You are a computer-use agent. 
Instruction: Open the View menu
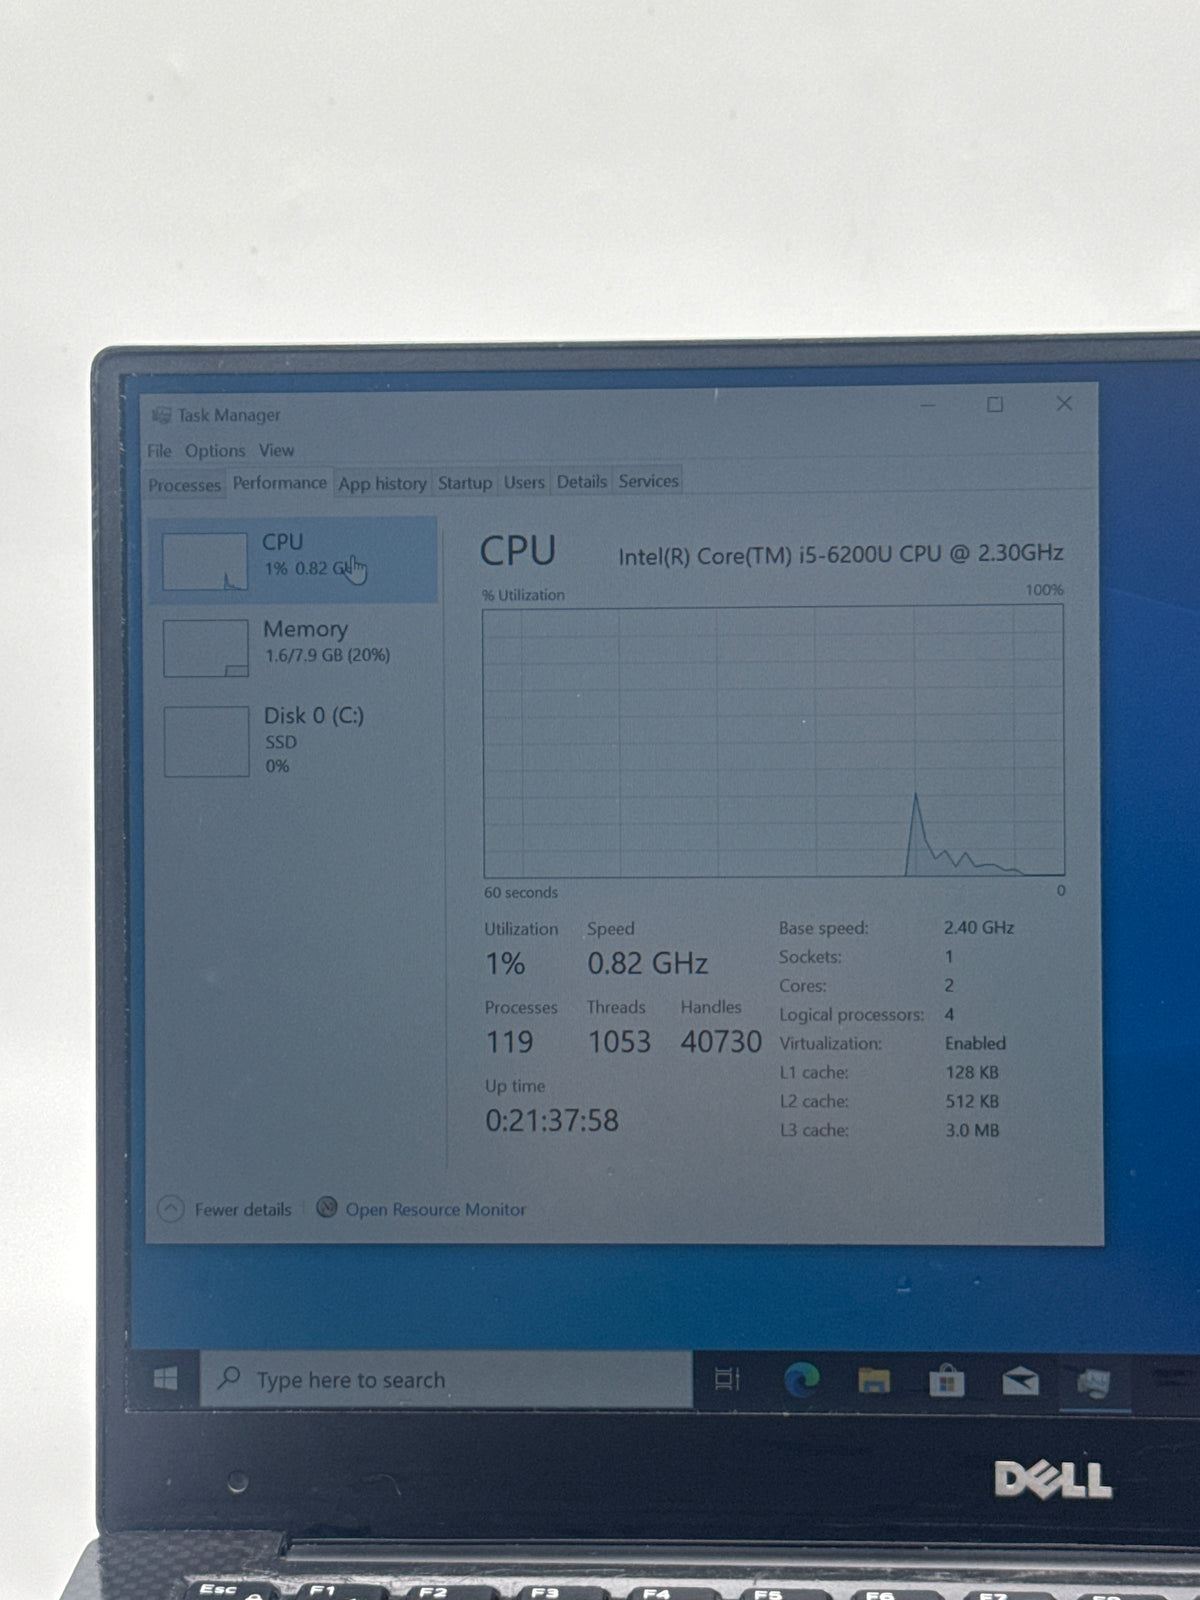click(276, 451)
